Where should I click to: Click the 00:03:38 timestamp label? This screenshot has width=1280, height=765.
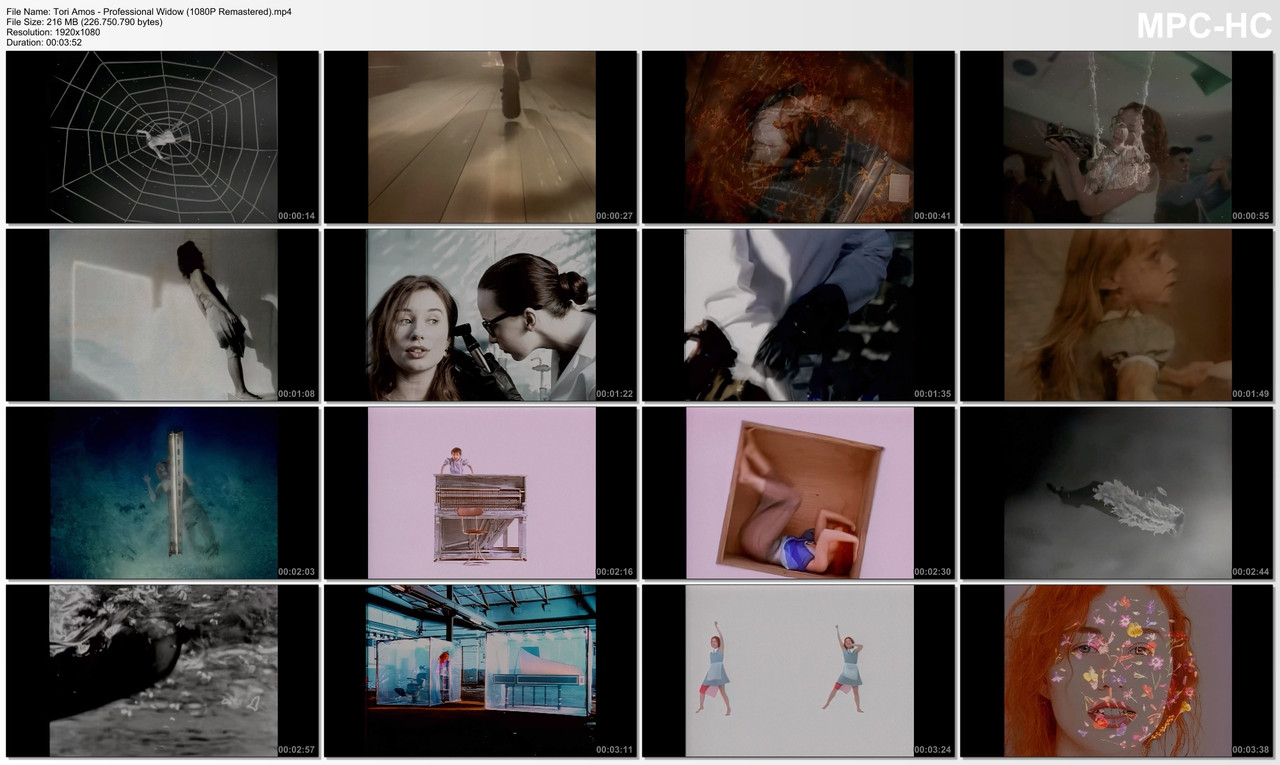[1251, 750]
